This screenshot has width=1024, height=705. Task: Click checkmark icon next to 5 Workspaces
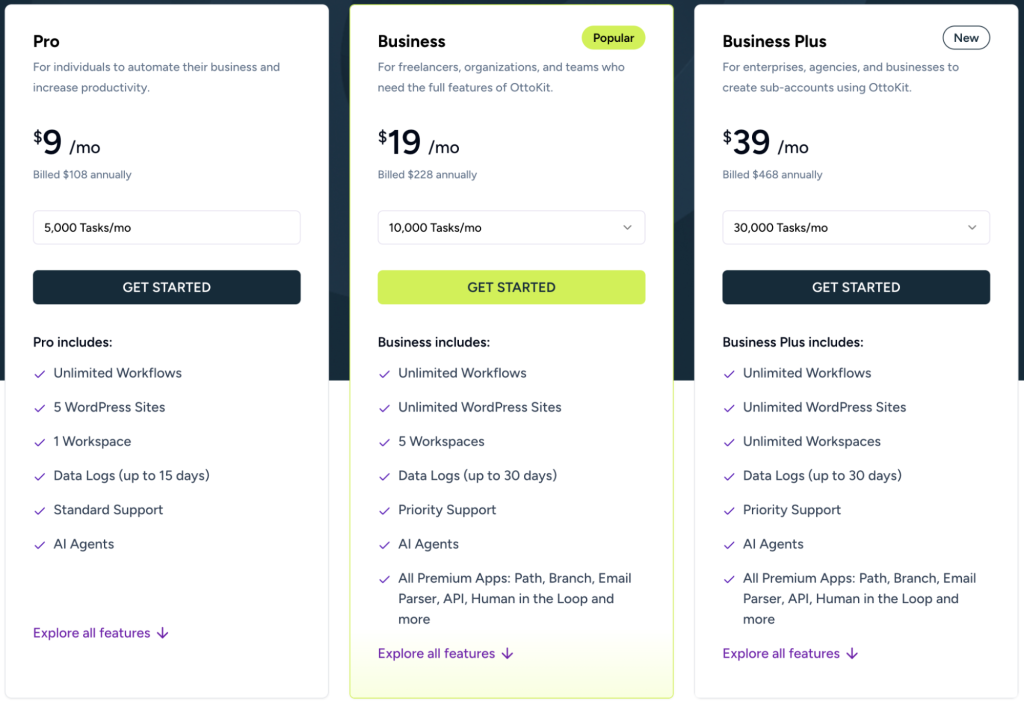[385, 442]
